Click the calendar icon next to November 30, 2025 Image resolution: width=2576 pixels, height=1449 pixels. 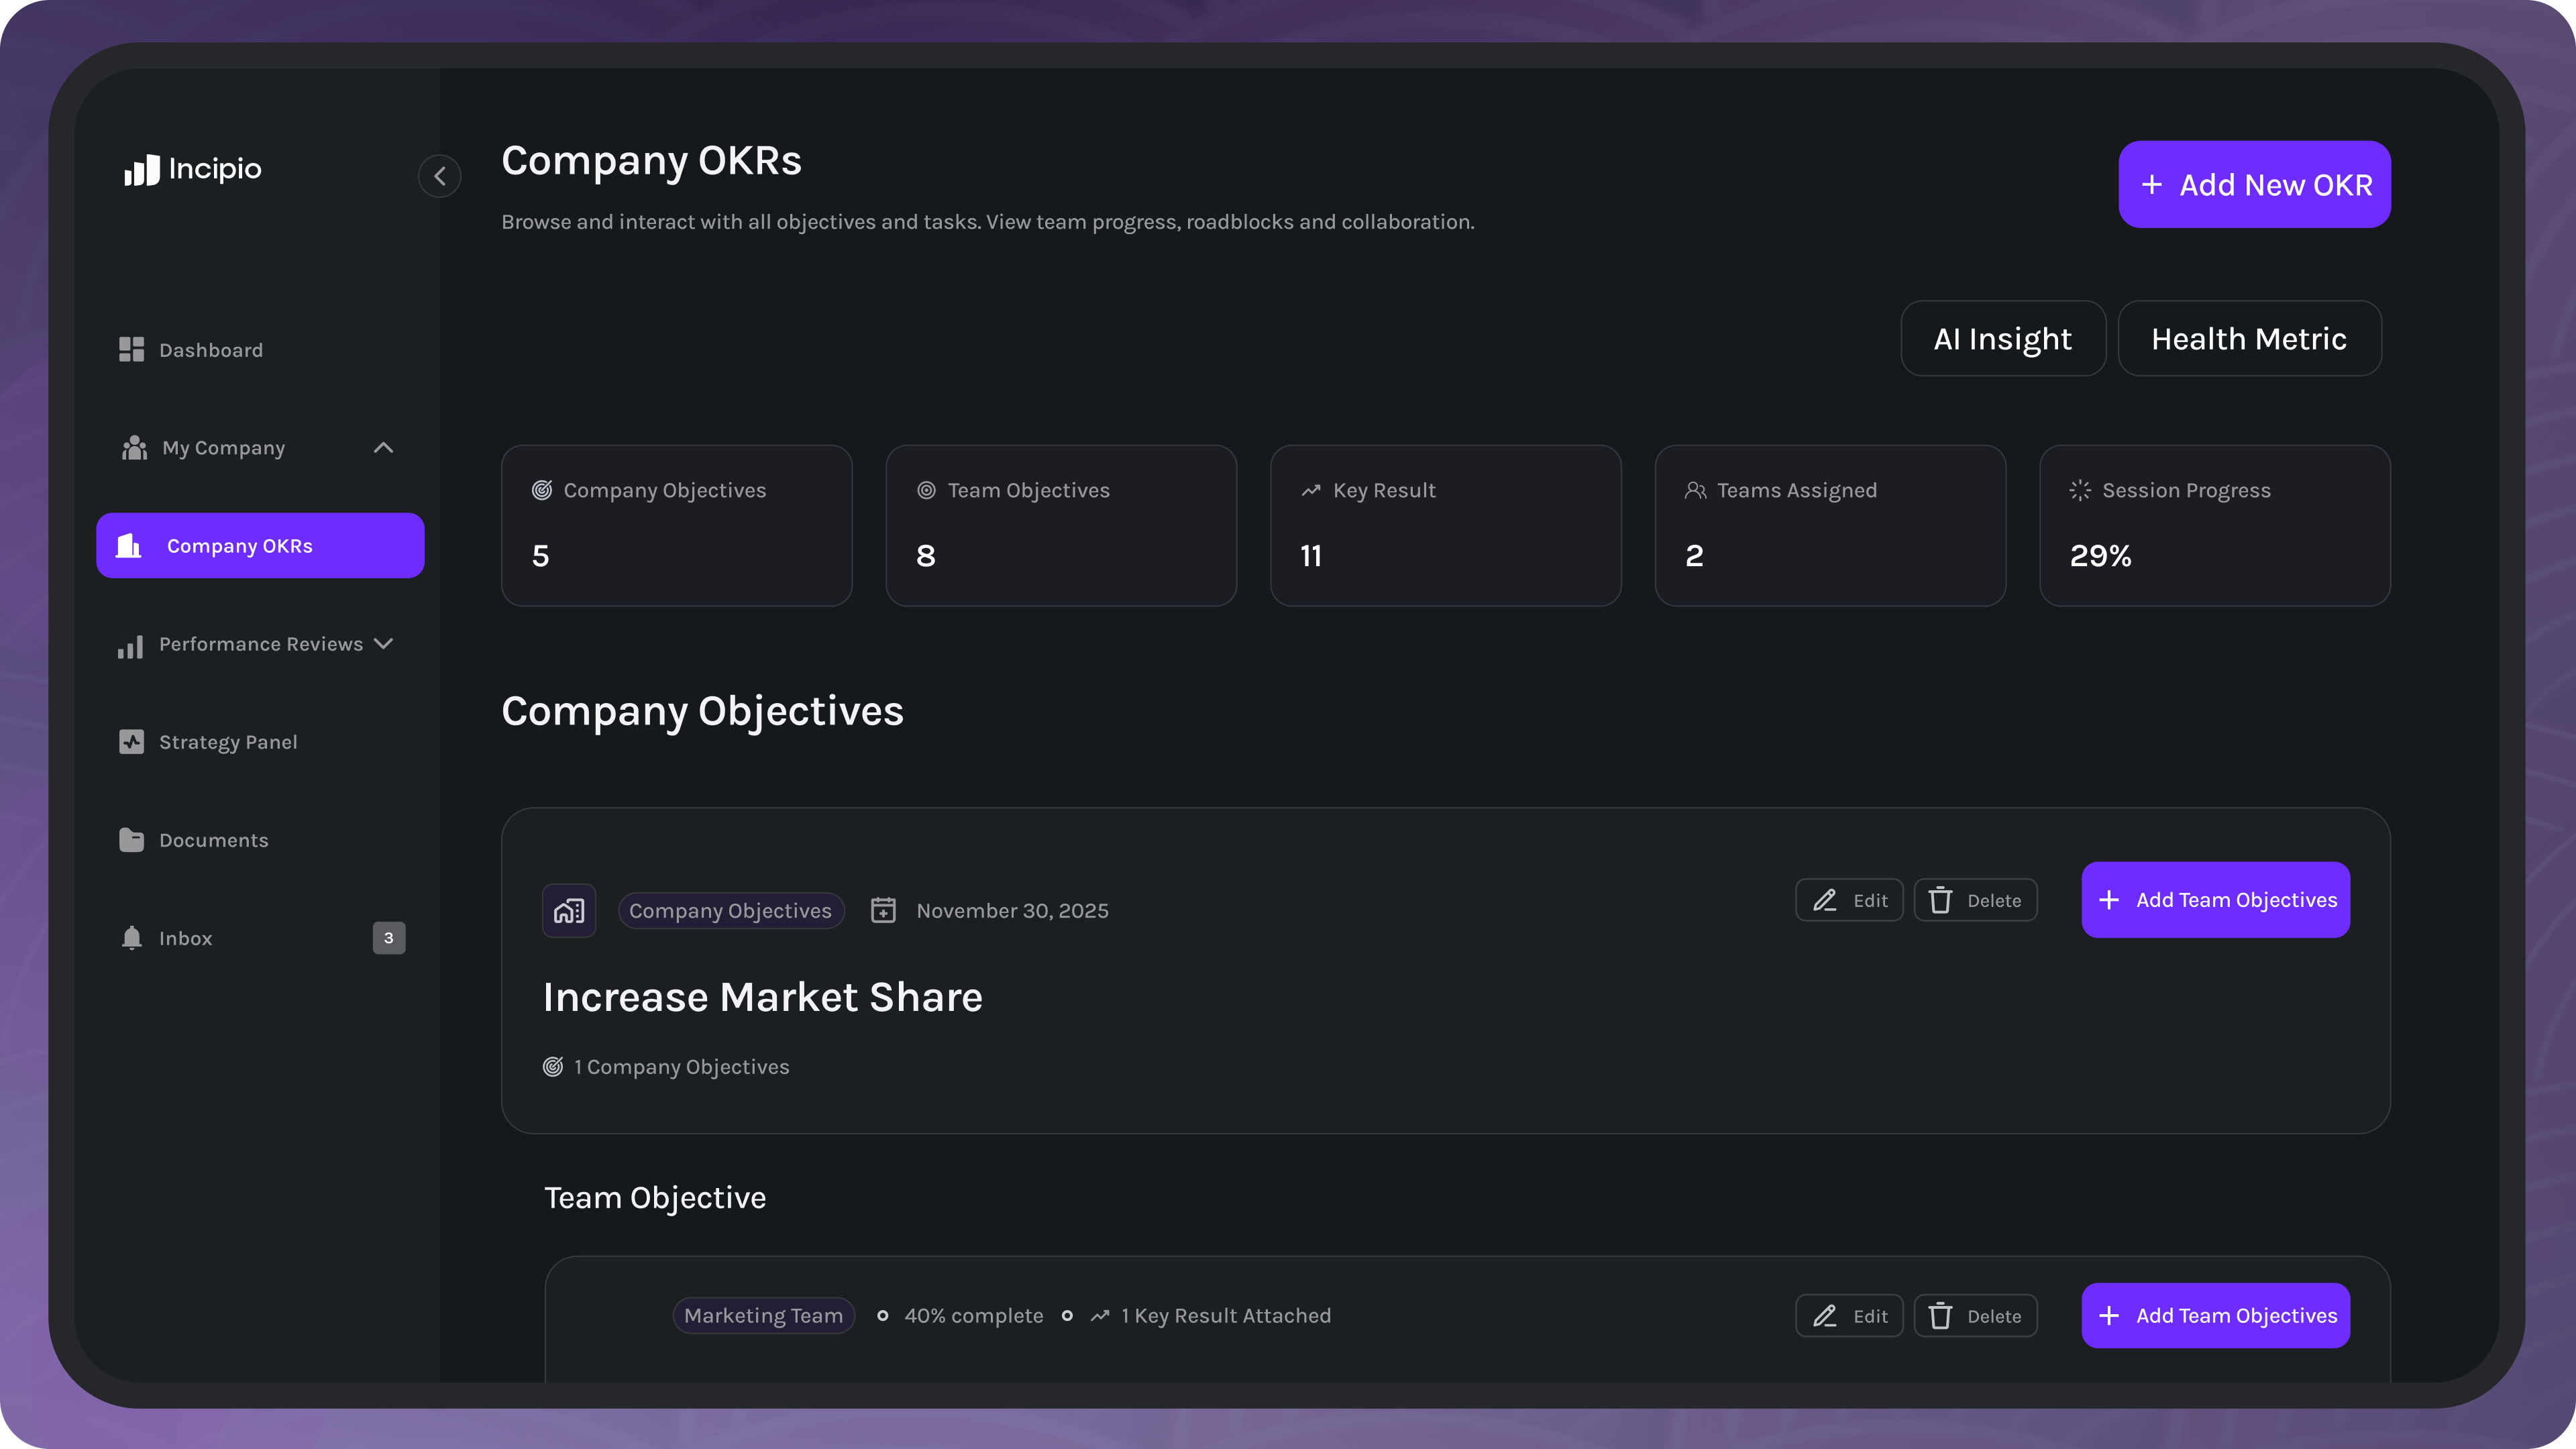coord(884,910)
